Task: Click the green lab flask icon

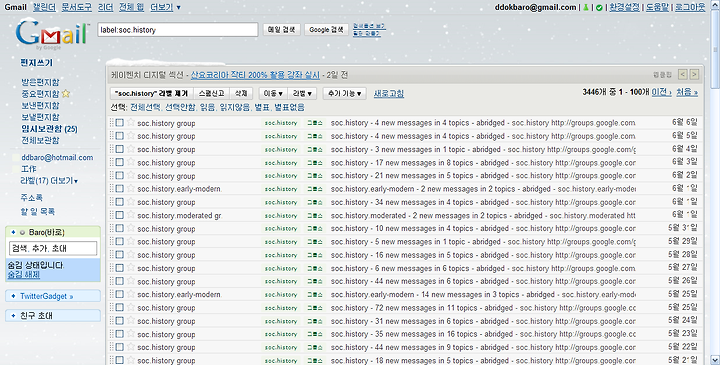Action: click(x=586, y=7)
